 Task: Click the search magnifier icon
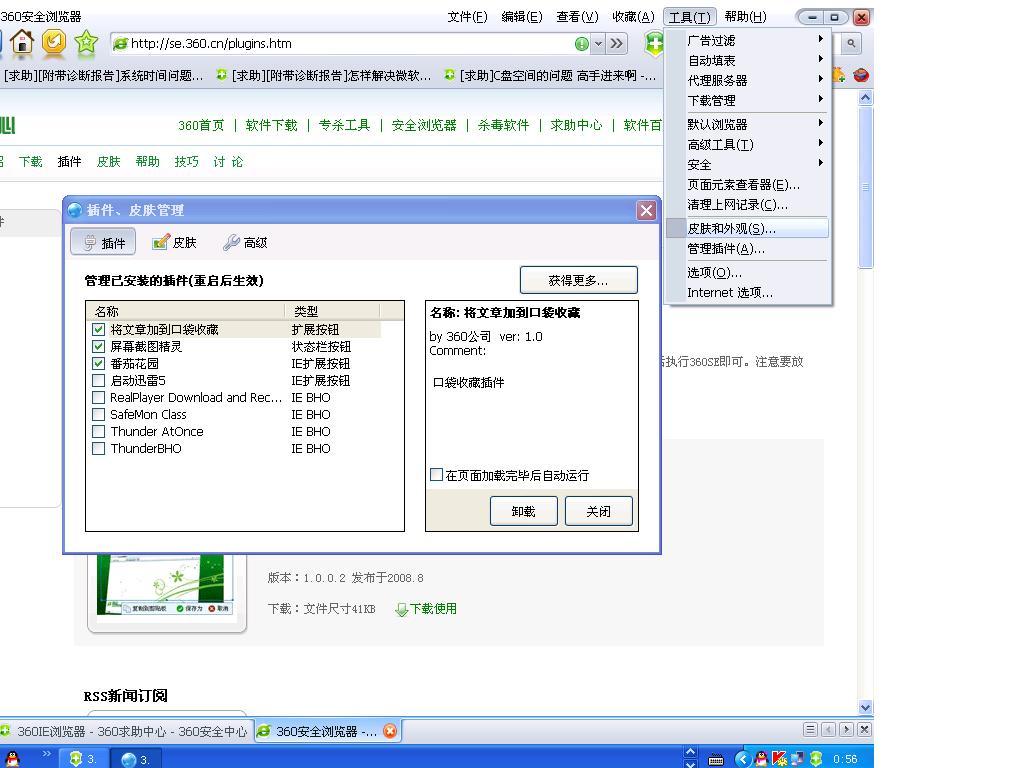[x=850, y=43]
